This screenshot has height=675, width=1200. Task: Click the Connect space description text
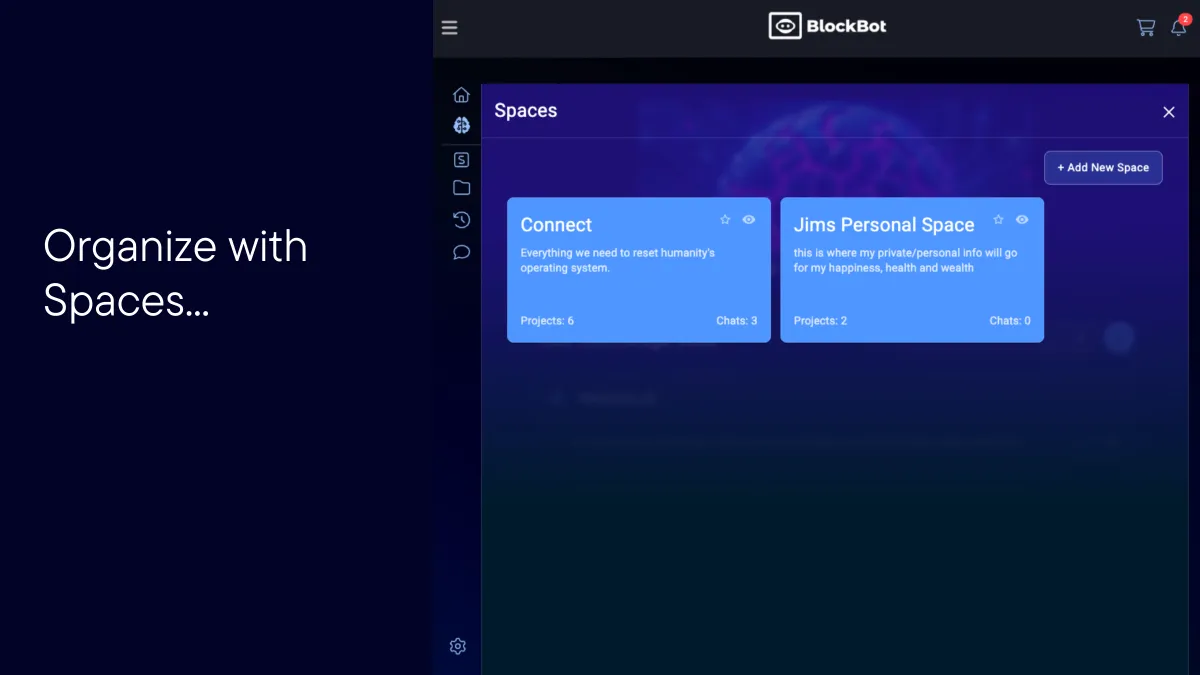[x=618, y=260]
